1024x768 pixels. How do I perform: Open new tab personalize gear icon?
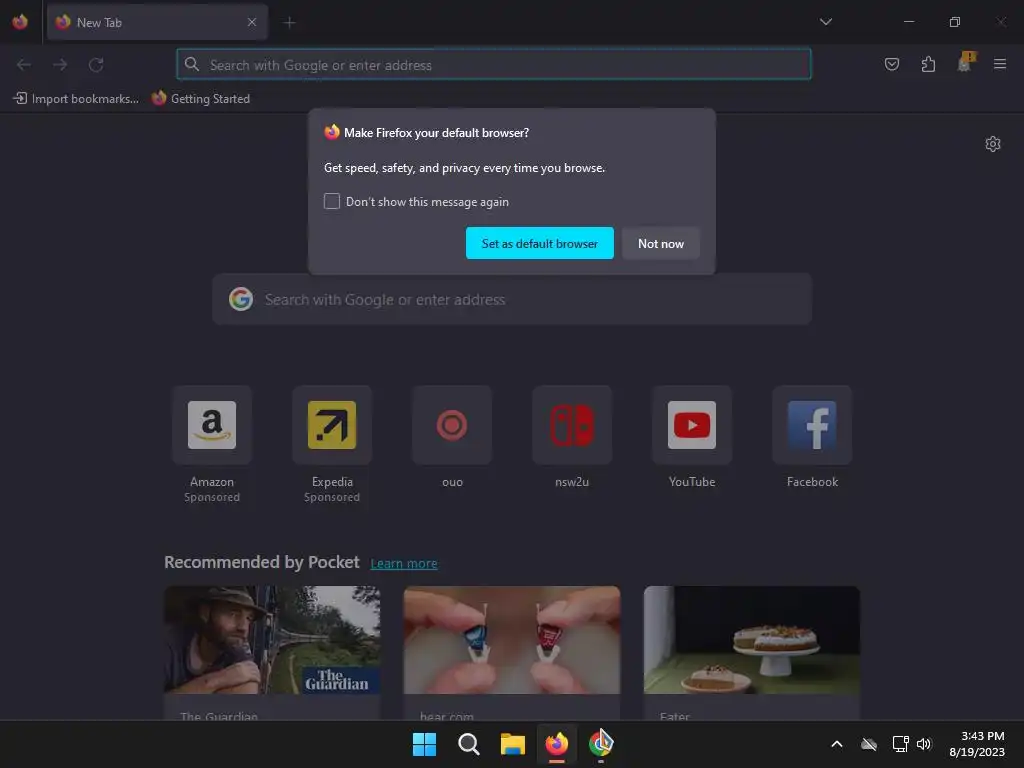pos(993,144)
